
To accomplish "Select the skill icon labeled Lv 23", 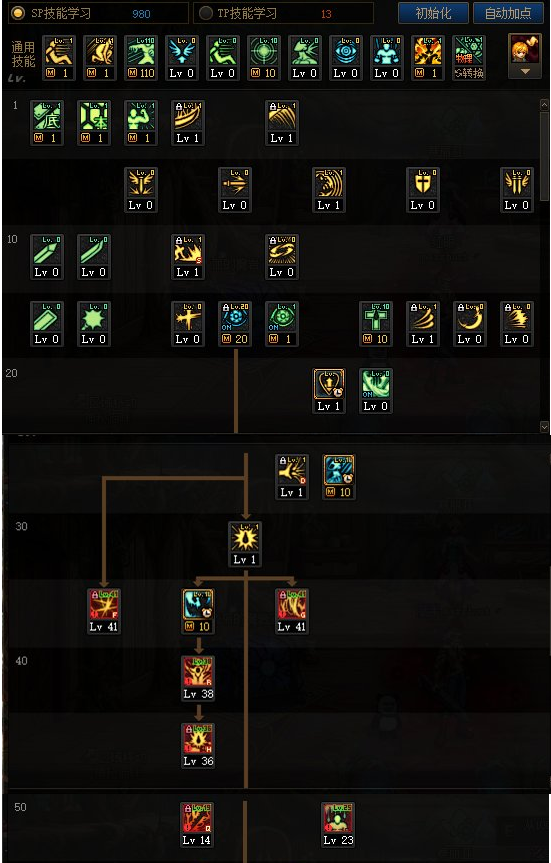I will [338, 824].
